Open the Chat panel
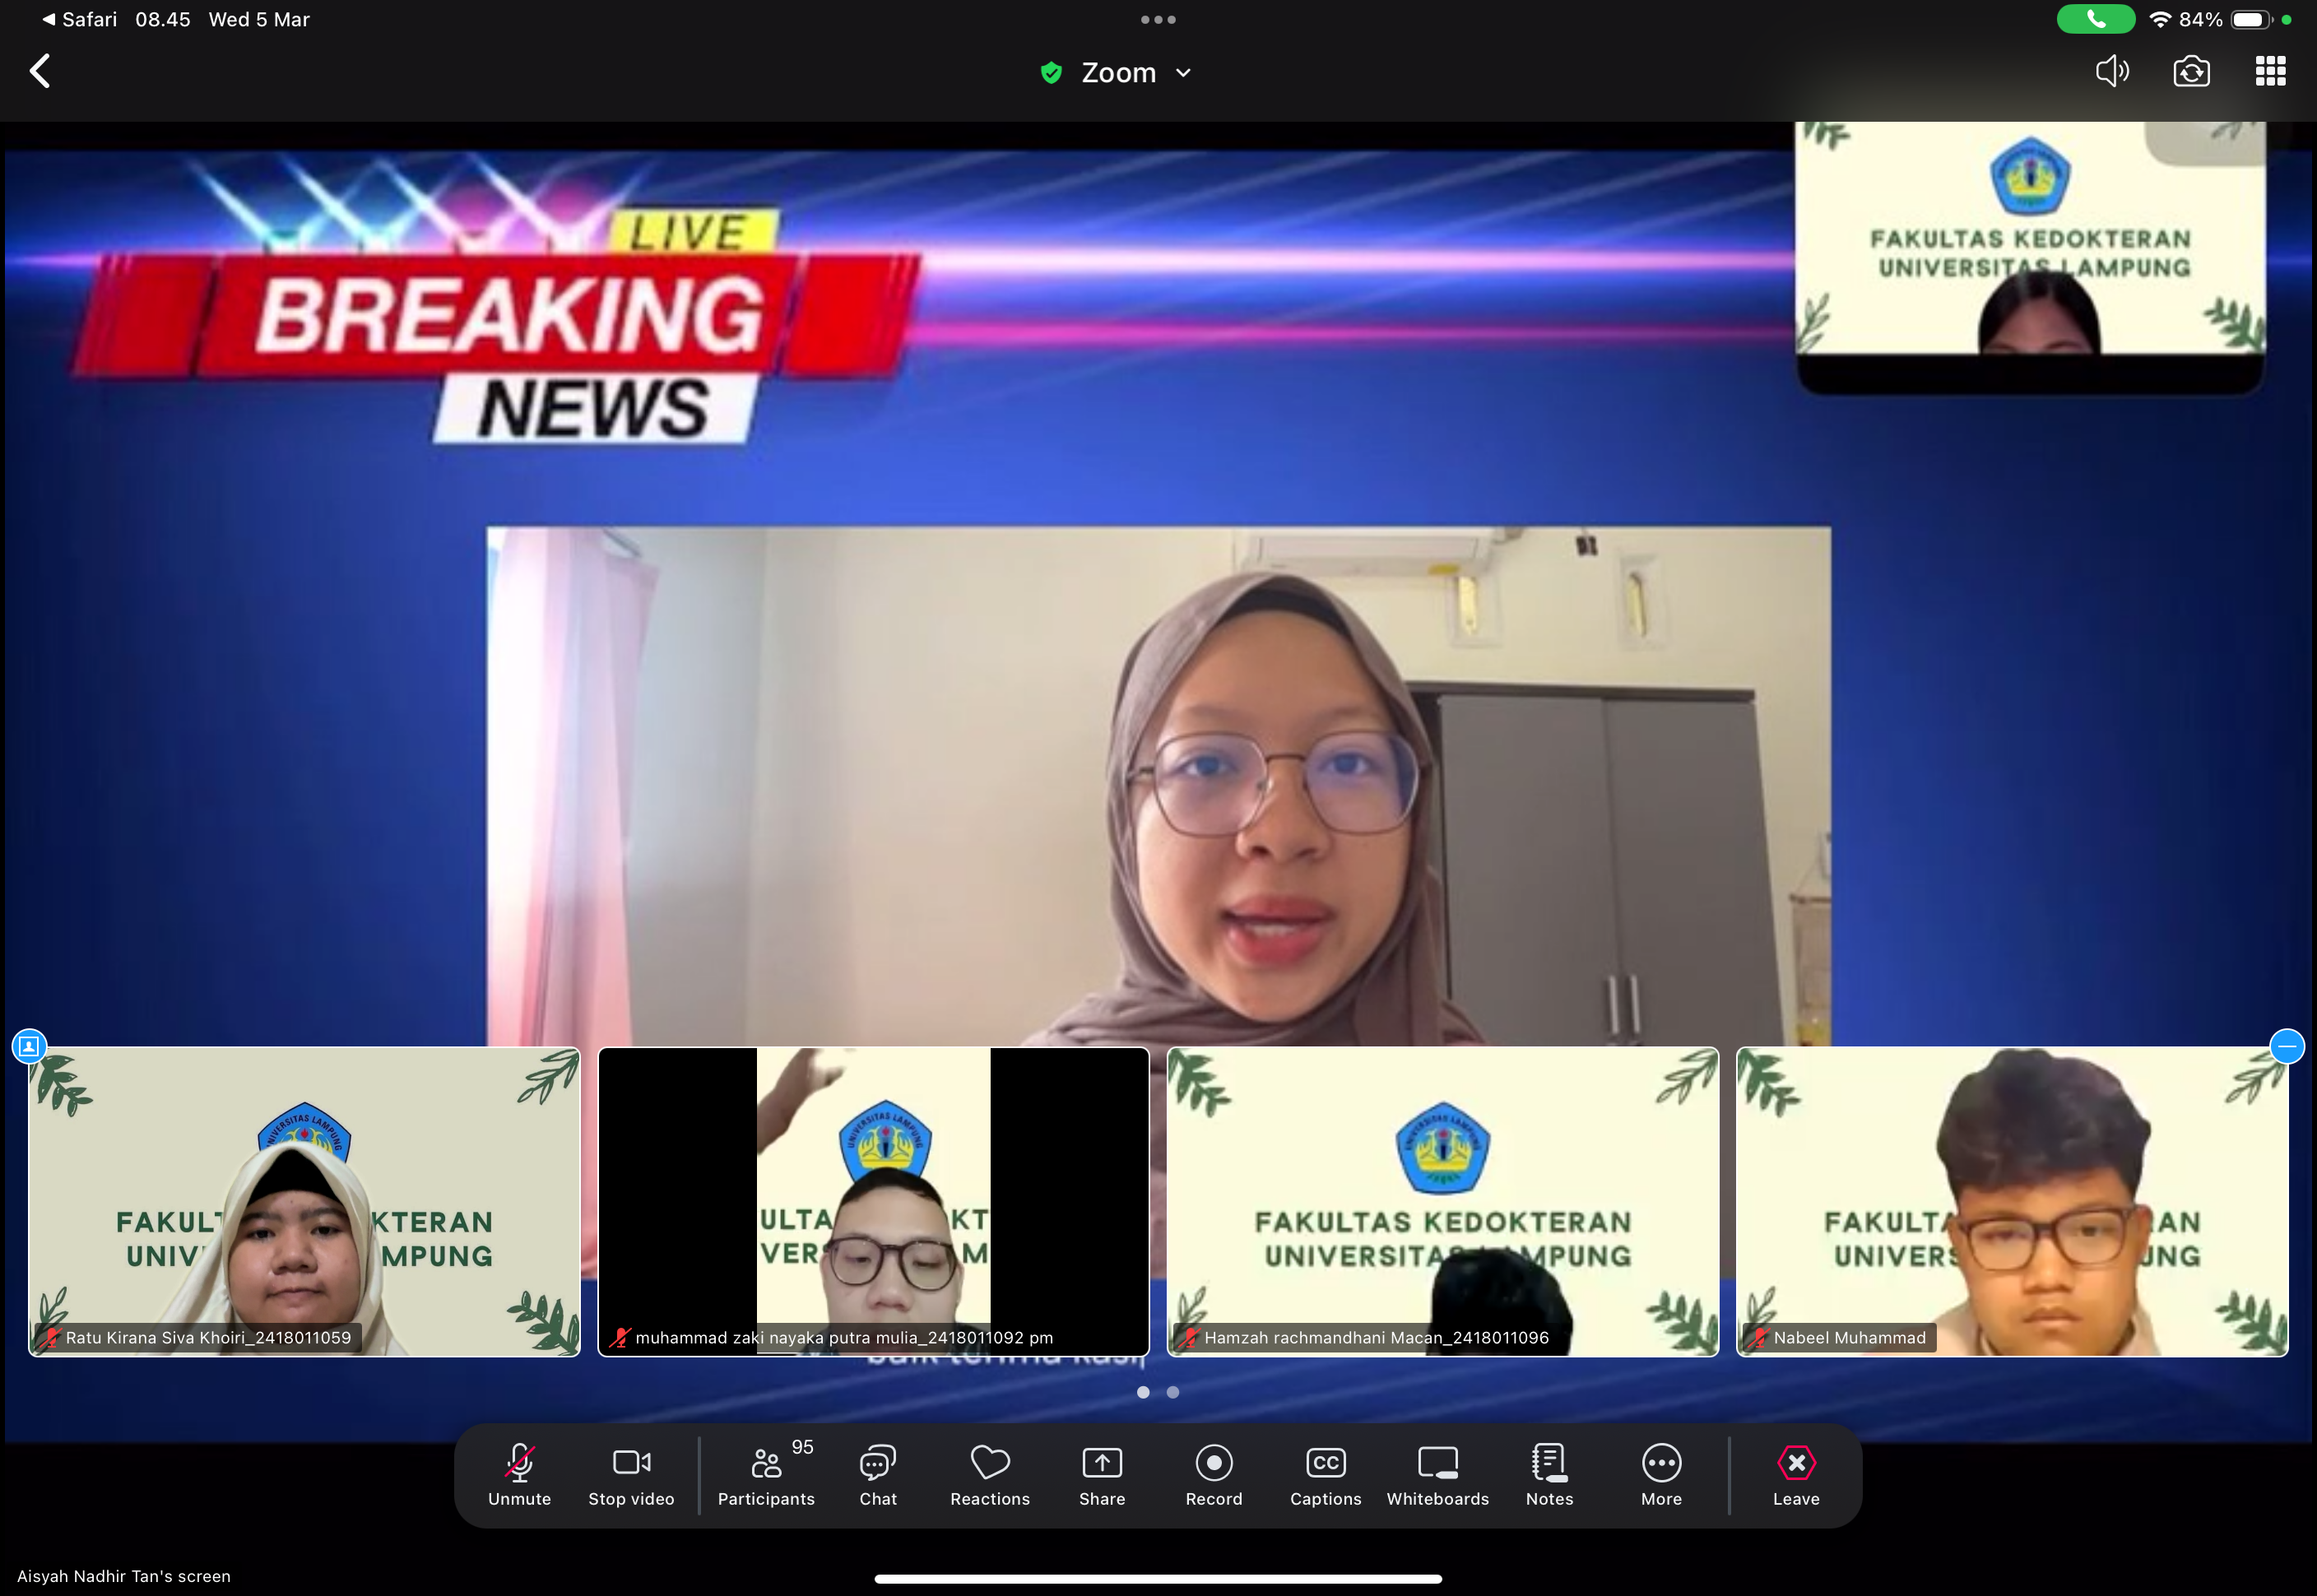The height and width of the screenshot is (1596, 2317). click(x=878, y=1475)
